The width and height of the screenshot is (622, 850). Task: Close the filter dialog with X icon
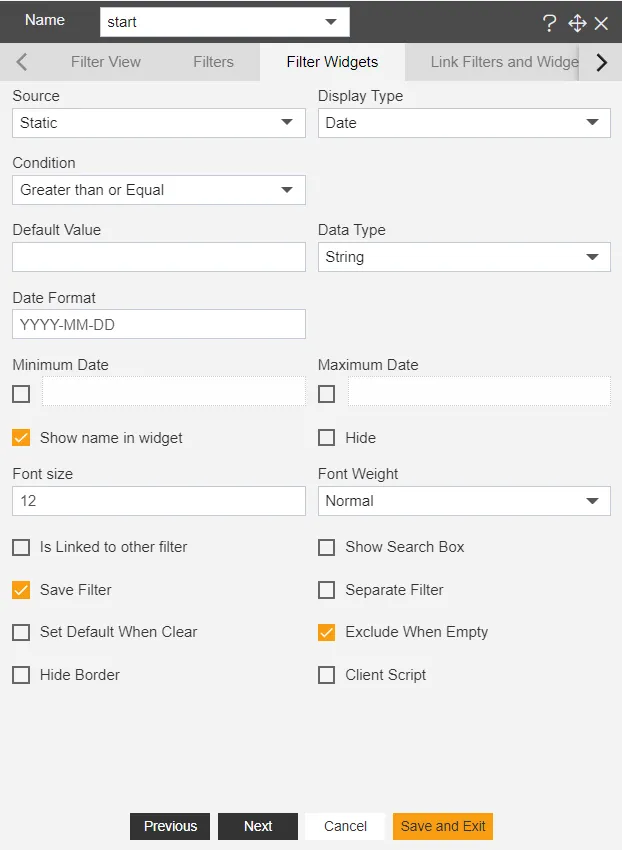601,23
